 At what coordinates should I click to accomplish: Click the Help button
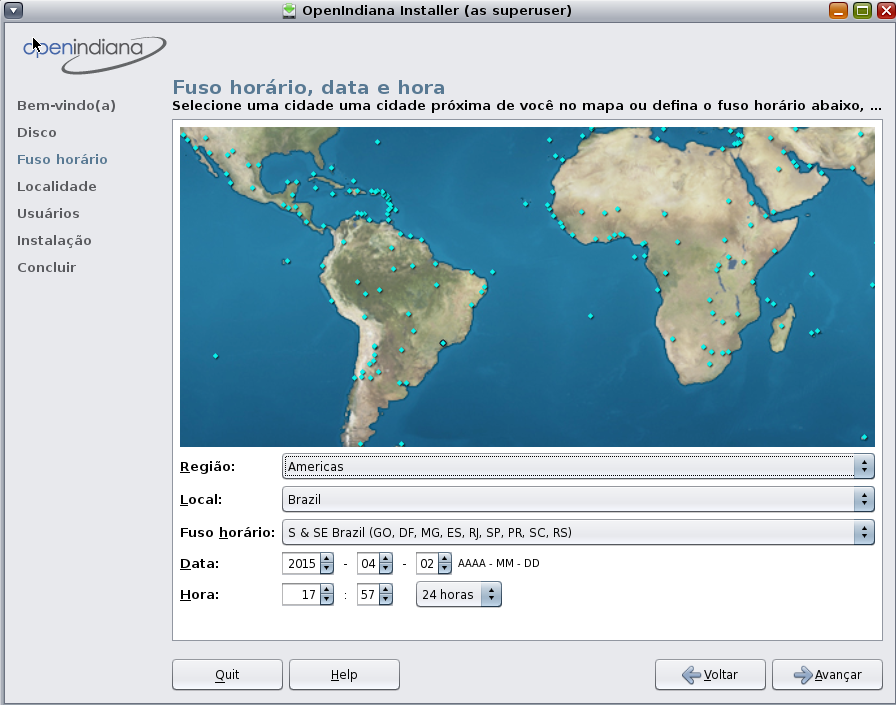[x=344, y=675]
